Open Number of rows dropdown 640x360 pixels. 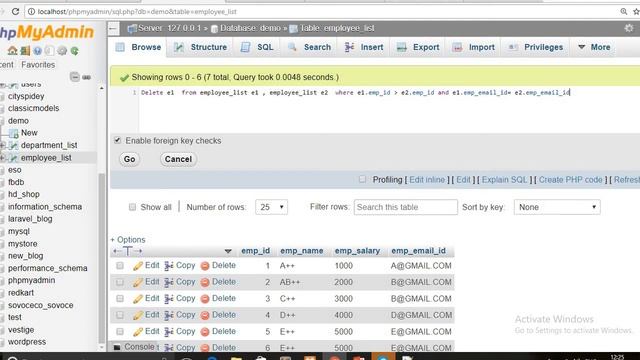(271, 207)
